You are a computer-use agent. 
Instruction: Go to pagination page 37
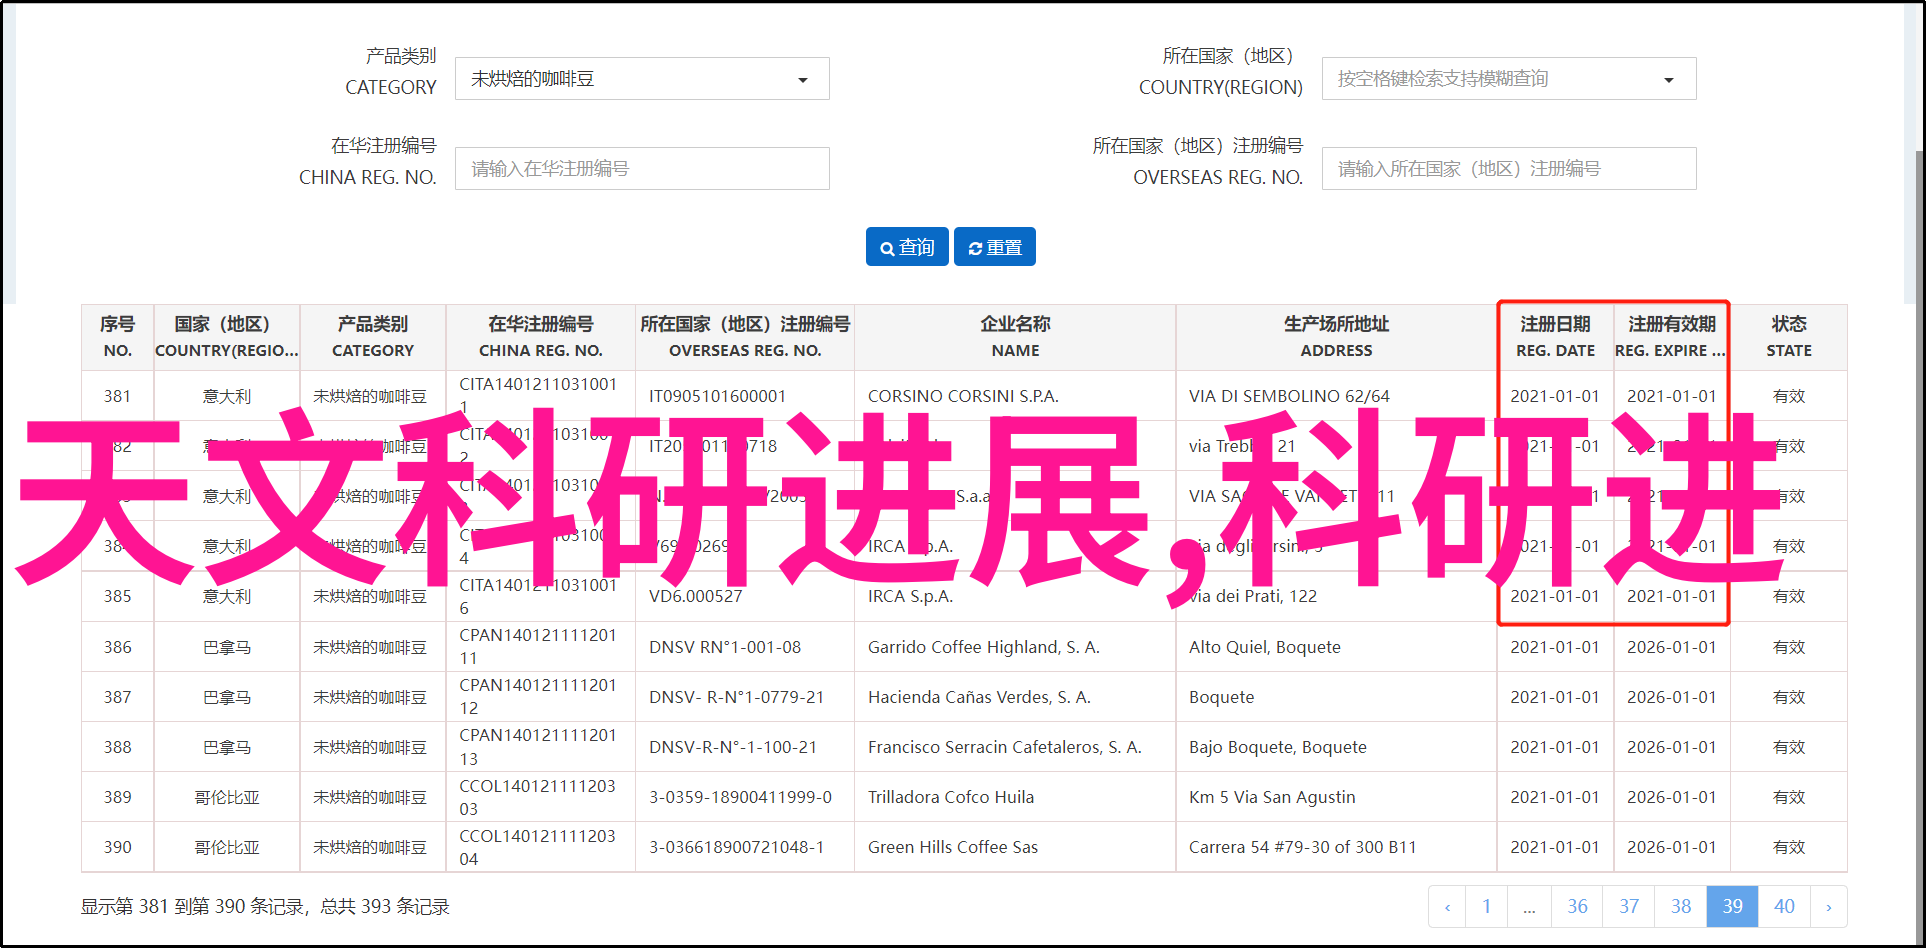[x=1629, y=907]
